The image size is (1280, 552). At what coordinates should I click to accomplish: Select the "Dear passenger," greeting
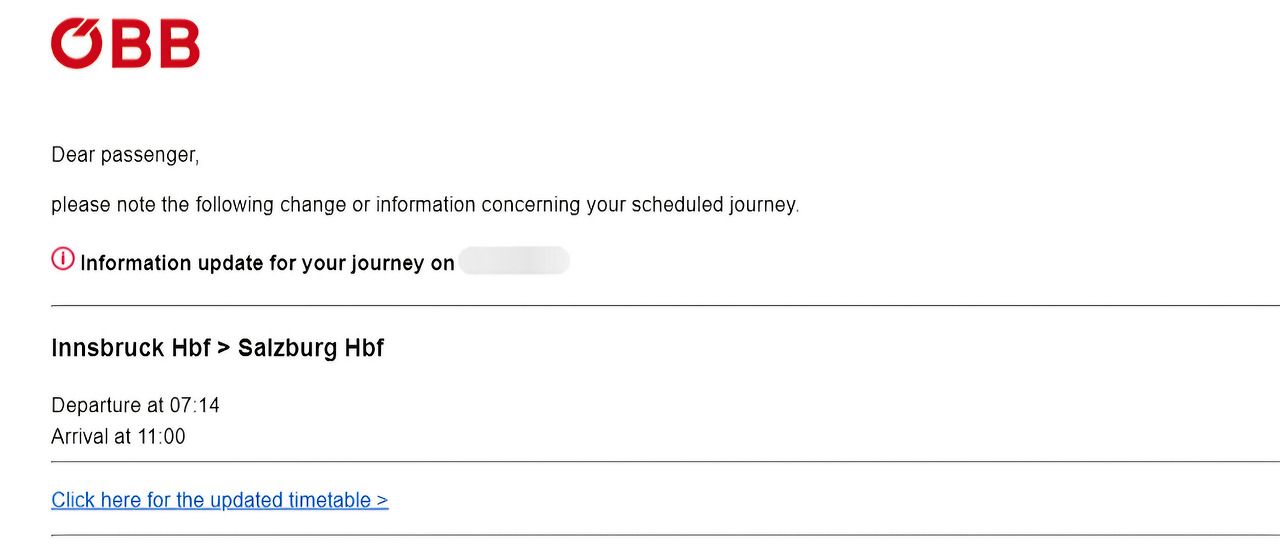pyautogui.click(x=125, y=155)
